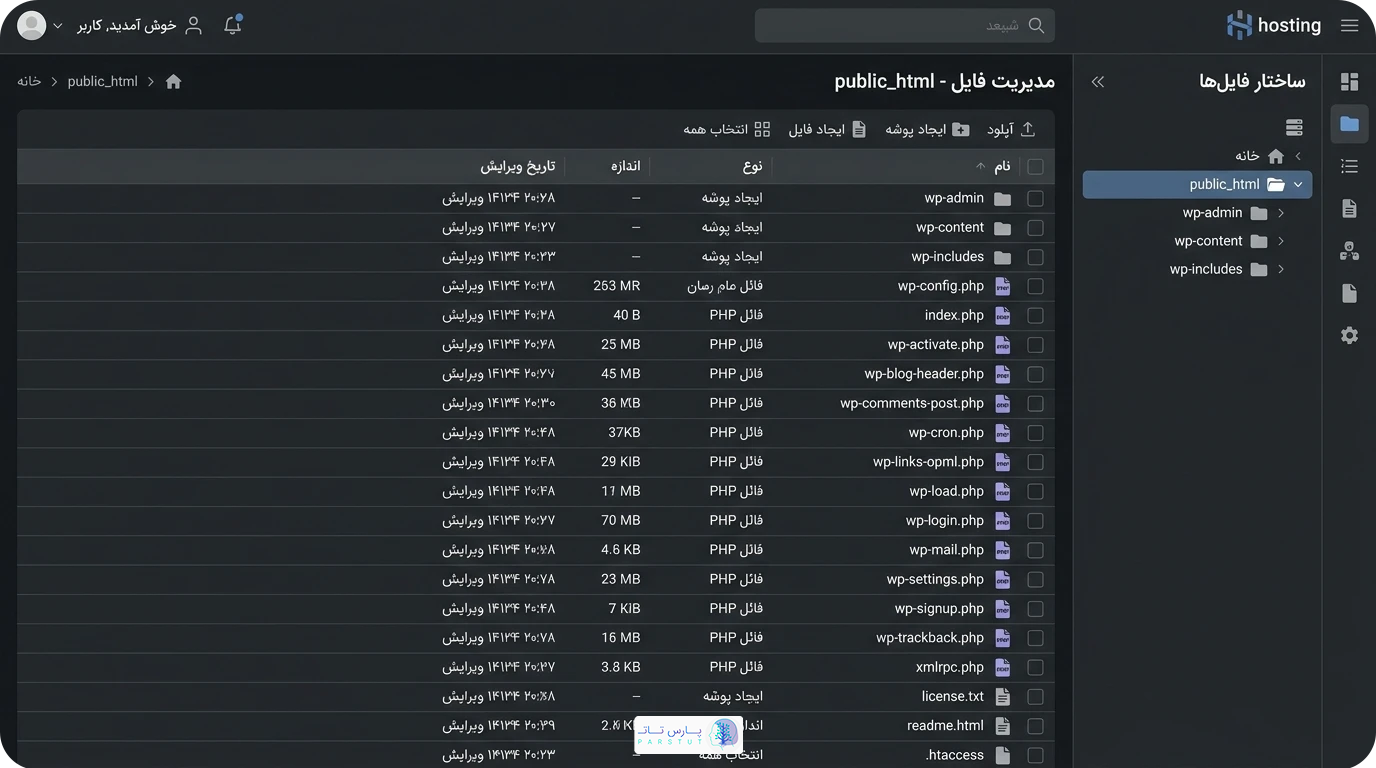Tick the checkbox for license.txt
Image resolution: width=1376 pixels, height=768 pixels.
pyautogui.click(x=1035, y=697)
